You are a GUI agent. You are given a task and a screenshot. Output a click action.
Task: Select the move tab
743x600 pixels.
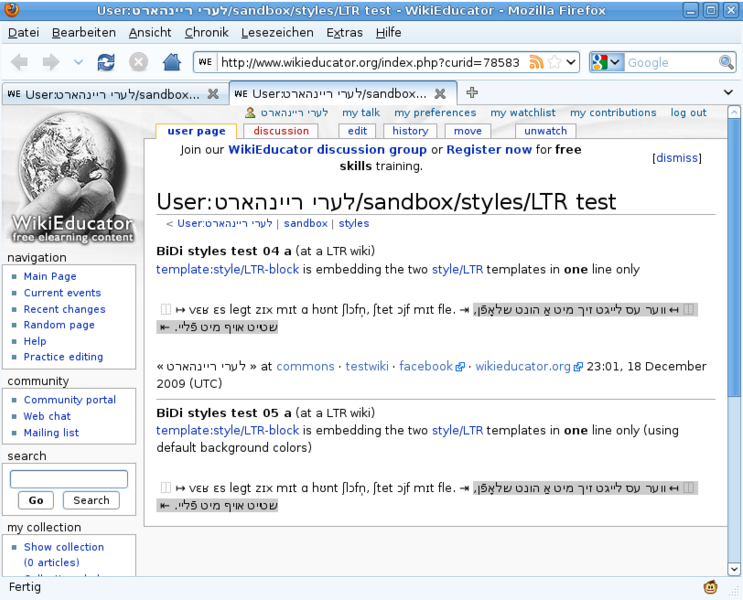tap(468, 131)
